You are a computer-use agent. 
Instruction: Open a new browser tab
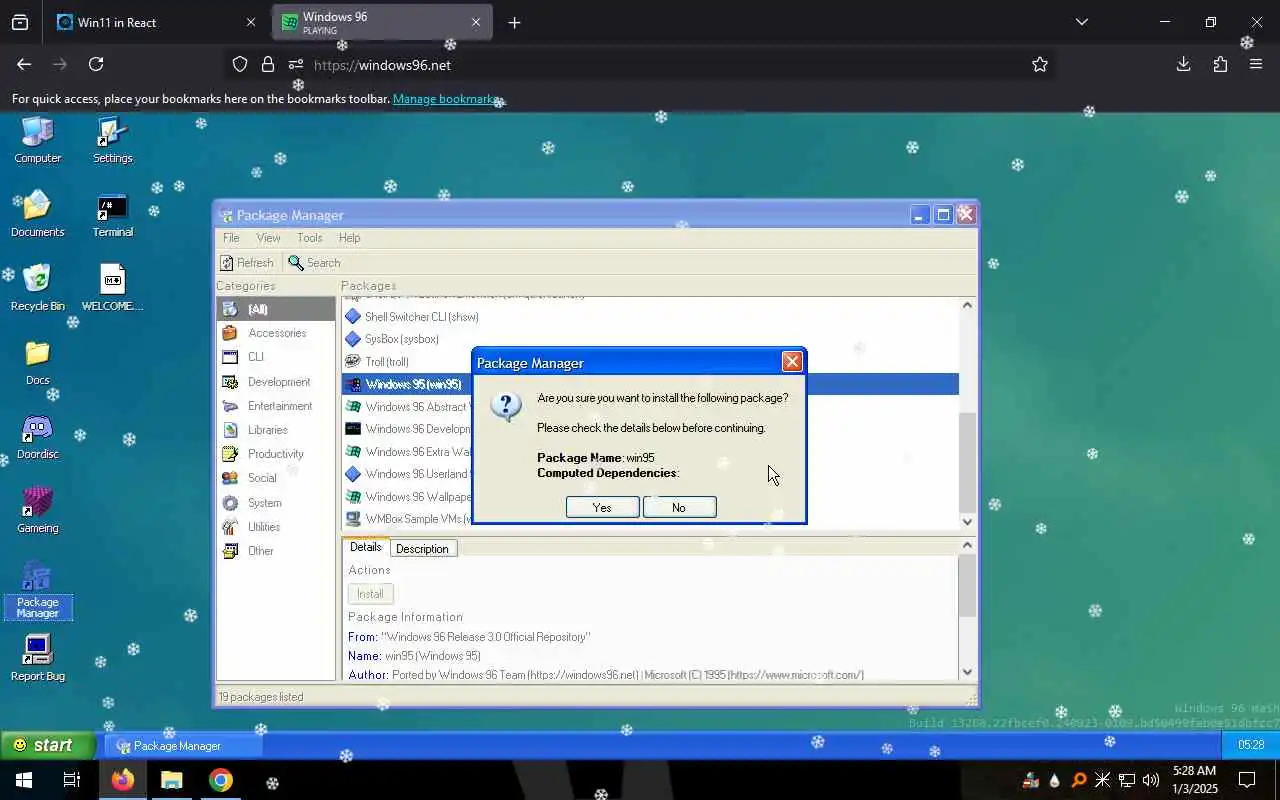(514, 22)
